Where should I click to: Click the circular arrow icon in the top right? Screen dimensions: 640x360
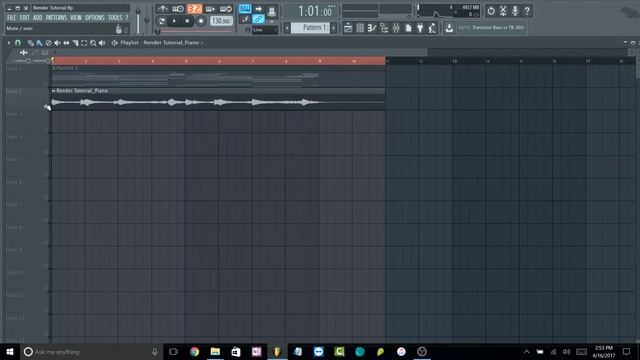491,11
